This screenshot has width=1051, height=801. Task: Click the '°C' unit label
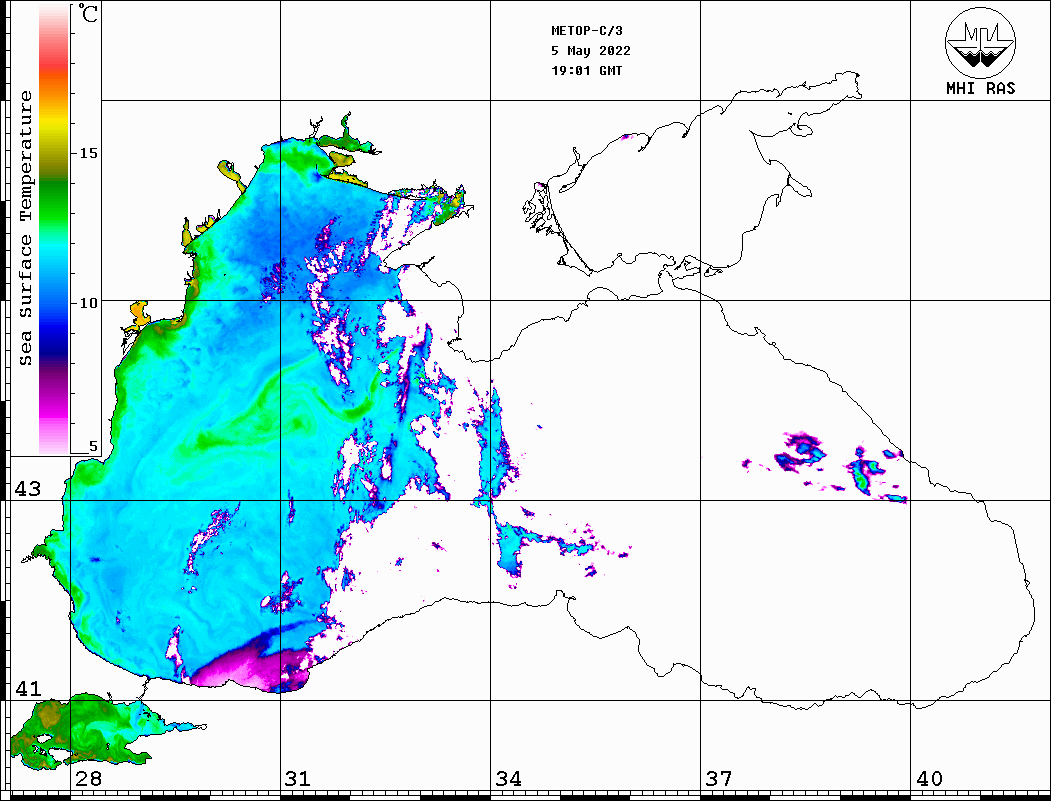point(88,13)
